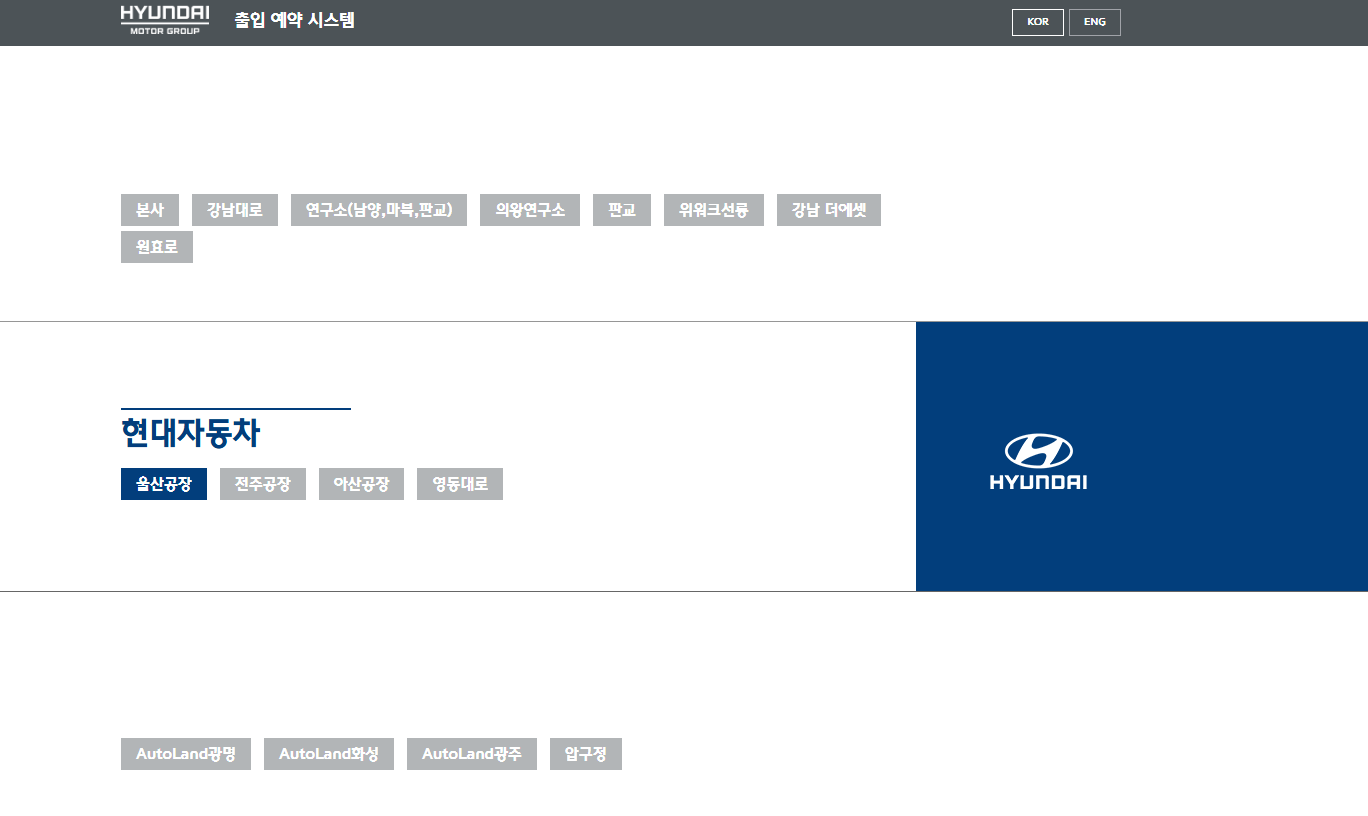This screenshot has width=1368, height=816.
Task: Choose the 의왕연구소 button
Action: coord(530,210)
